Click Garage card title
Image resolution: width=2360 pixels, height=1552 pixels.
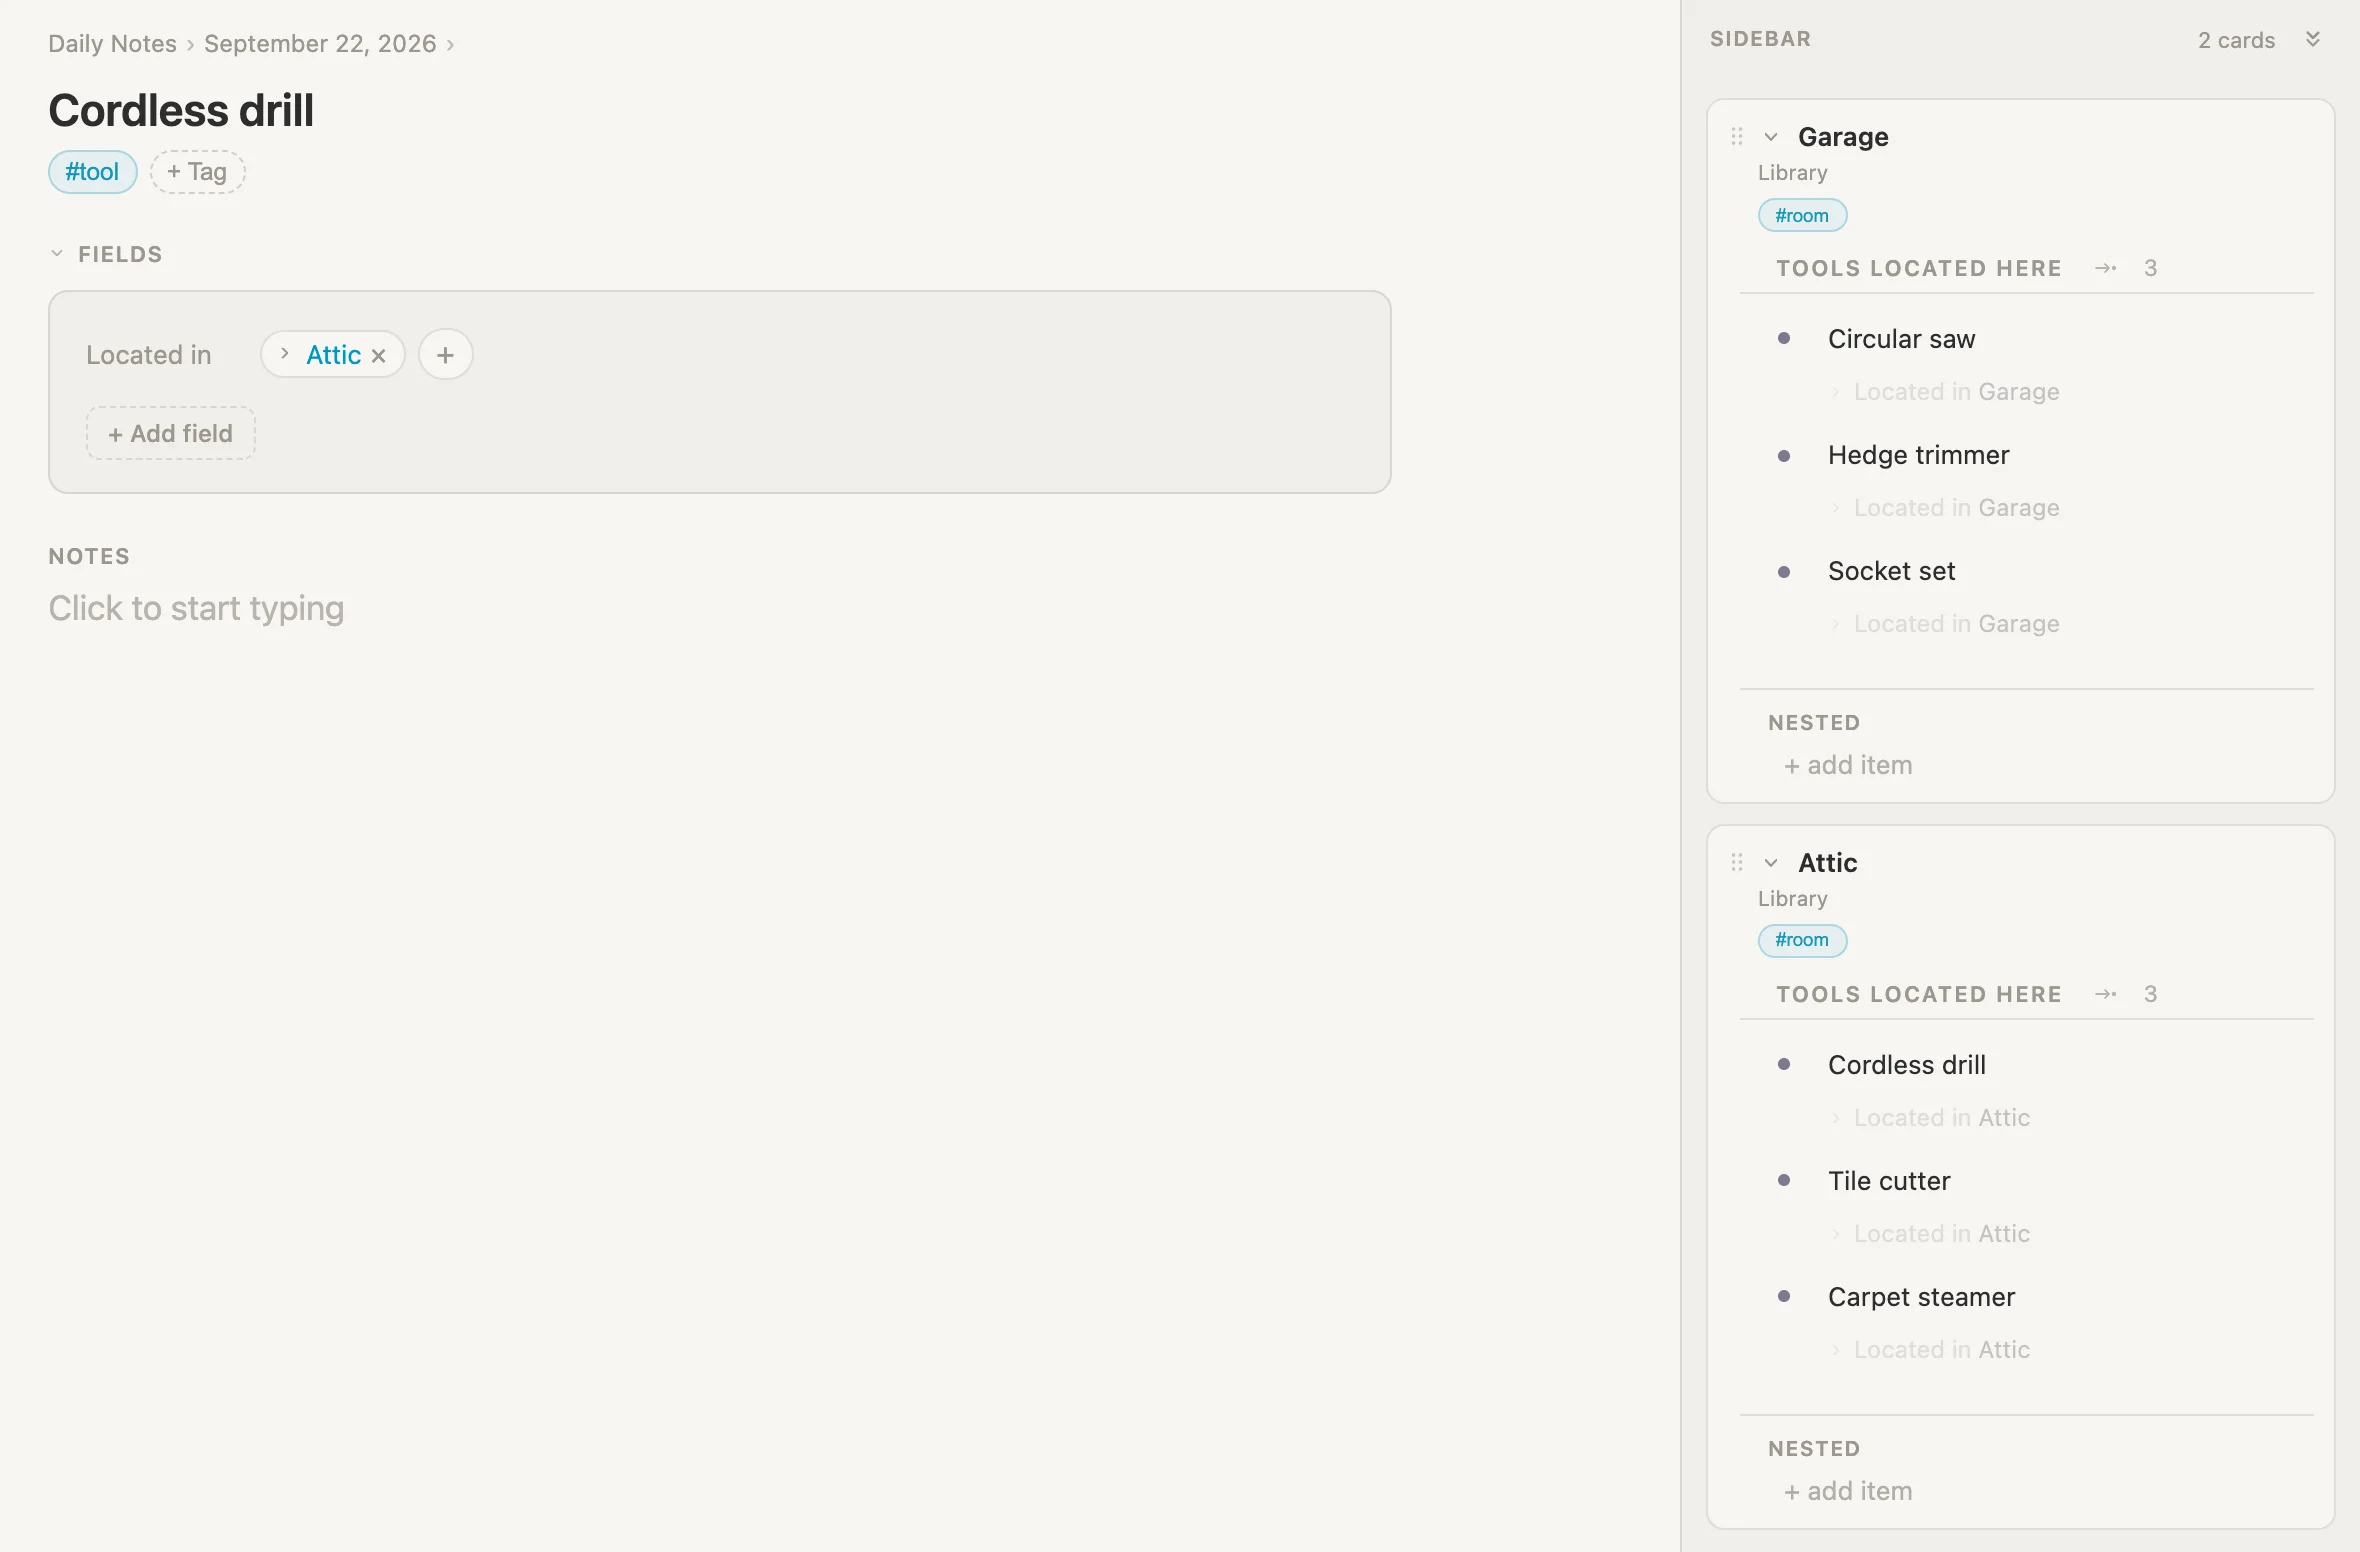1843,137
